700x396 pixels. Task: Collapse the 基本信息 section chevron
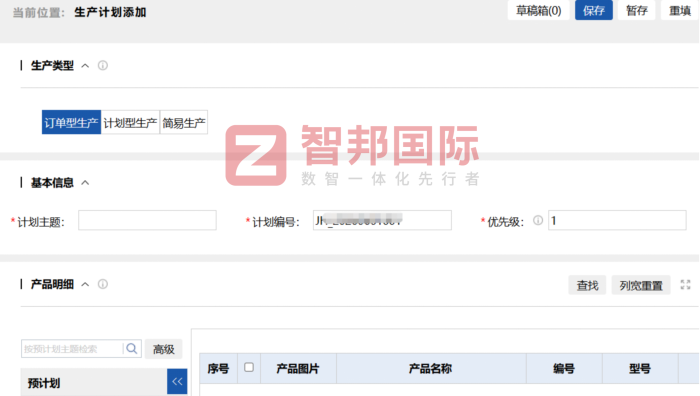click(x=85, y=183)
